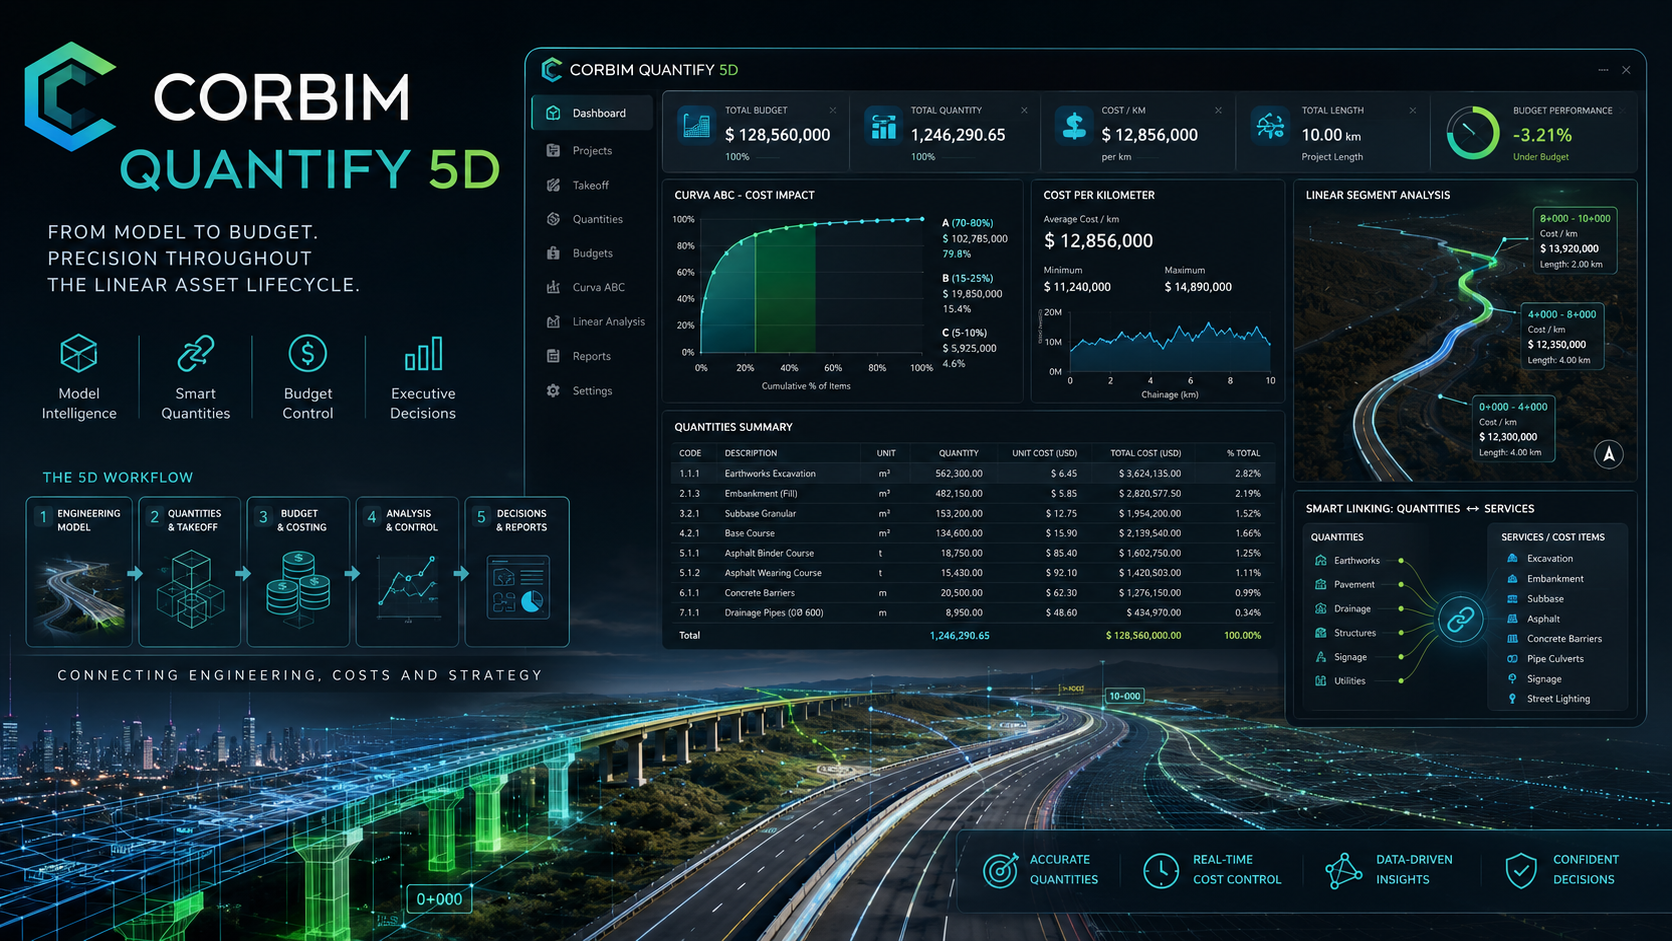The image size is (1672, 941).
Task: Close the Cost / KM card
Action: point(1218,110)
